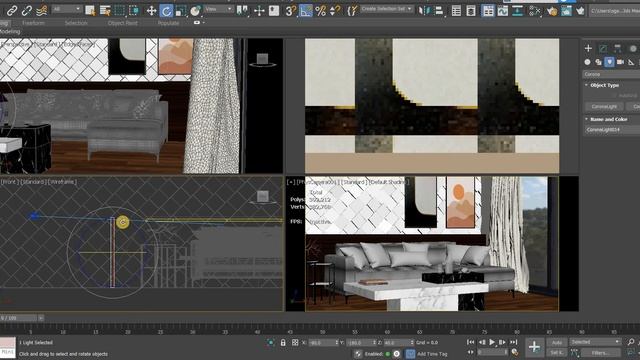Screen dimensions: 640x360
Task: Open the Corona light type dropdown
Action: (611, 74)
